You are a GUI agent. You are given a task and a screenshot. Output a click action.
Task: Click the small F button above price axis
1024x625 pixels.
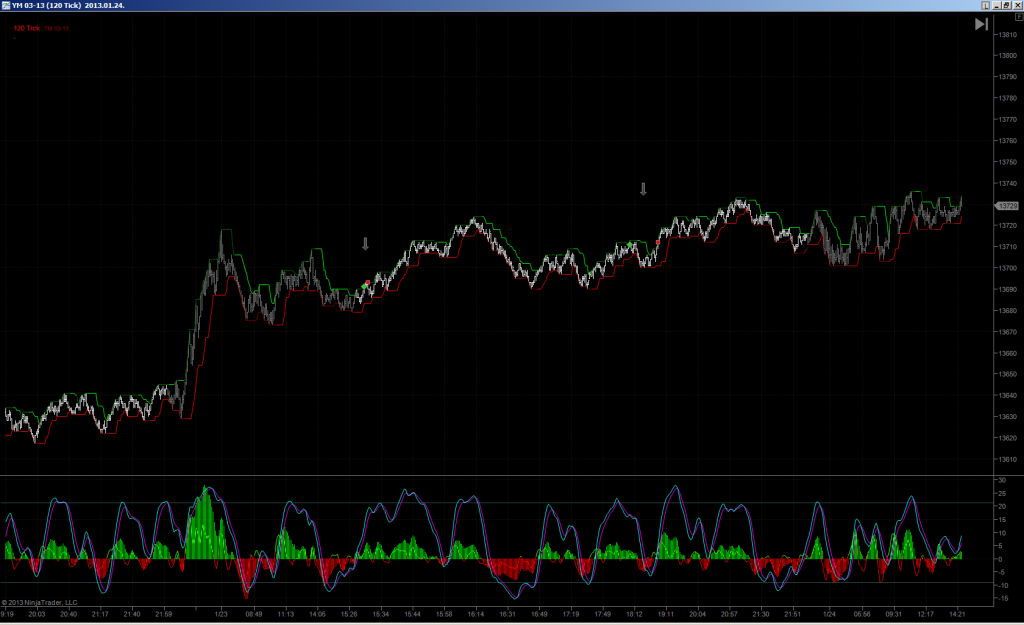point(1019,18)
